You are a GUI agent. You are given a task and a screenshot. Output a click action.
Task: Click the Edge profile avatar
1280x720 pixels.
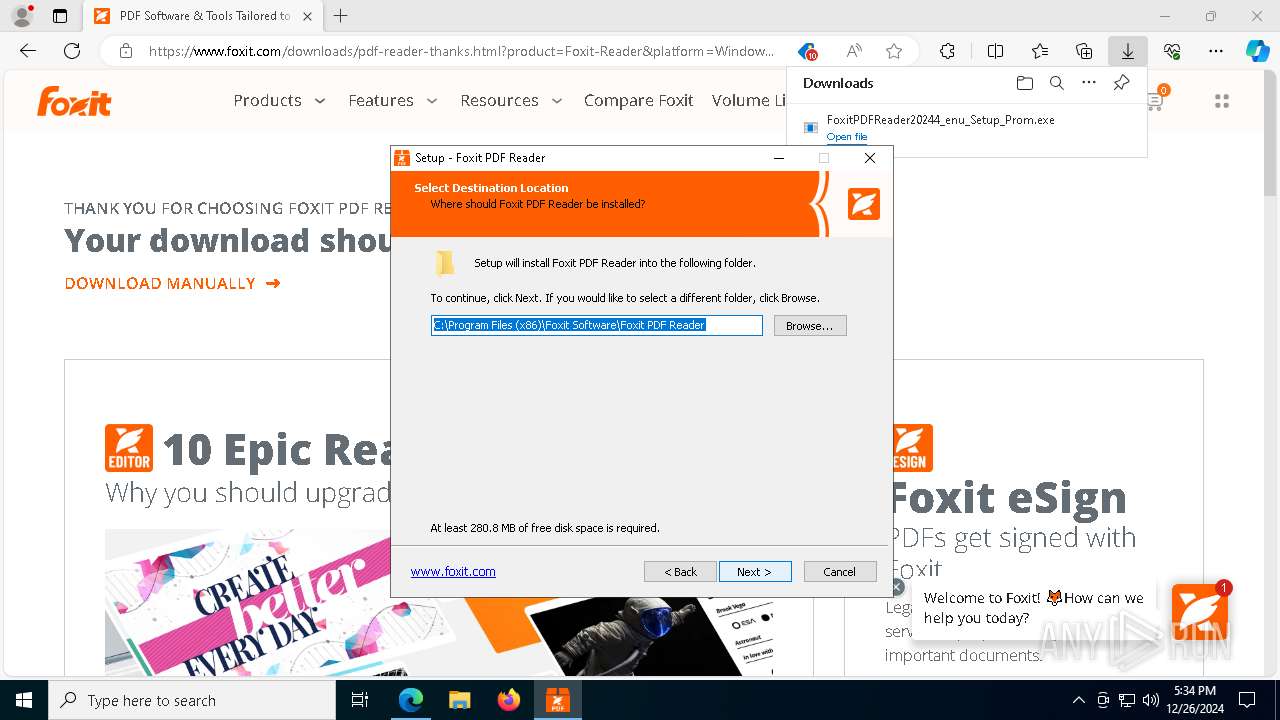(22, 16)
